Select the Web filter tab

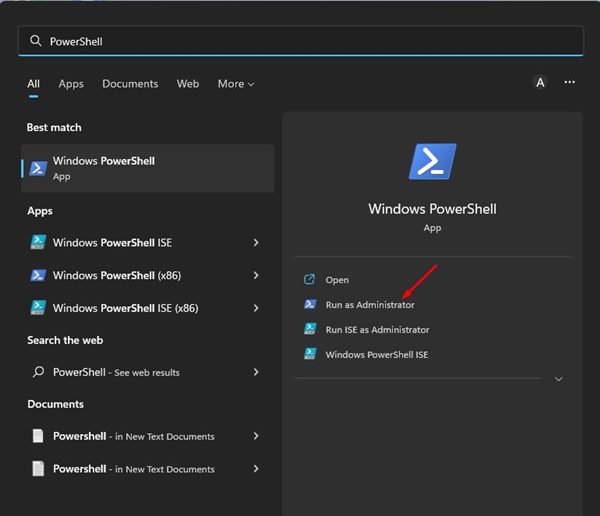[x=188, y=84]
